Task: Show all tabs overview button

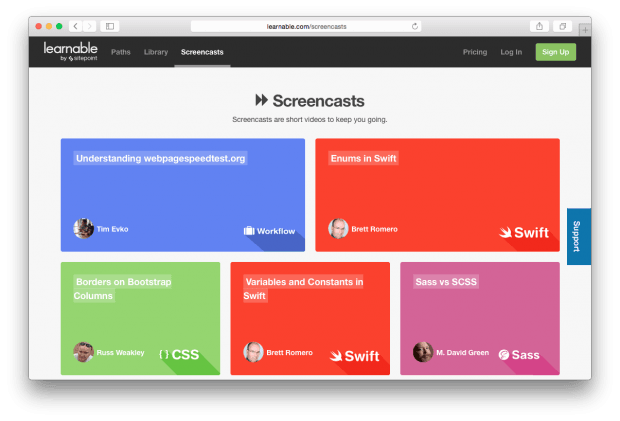Action: (x=563, y=26)
